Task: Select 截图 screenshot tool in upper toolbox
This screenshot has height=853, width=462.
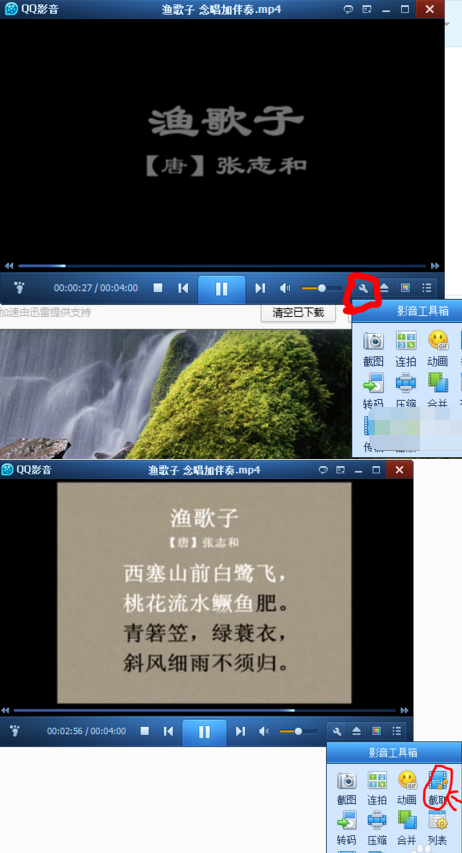Action: 373,348
